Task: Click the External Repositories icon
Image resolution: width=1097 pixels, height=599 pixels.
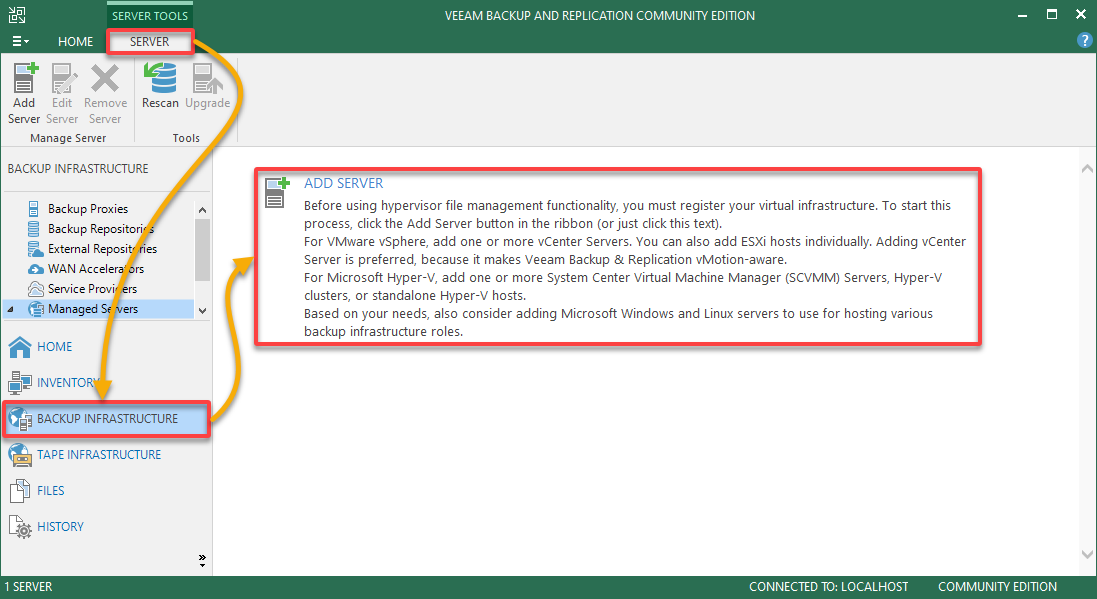Action: (x=35, y=248)
